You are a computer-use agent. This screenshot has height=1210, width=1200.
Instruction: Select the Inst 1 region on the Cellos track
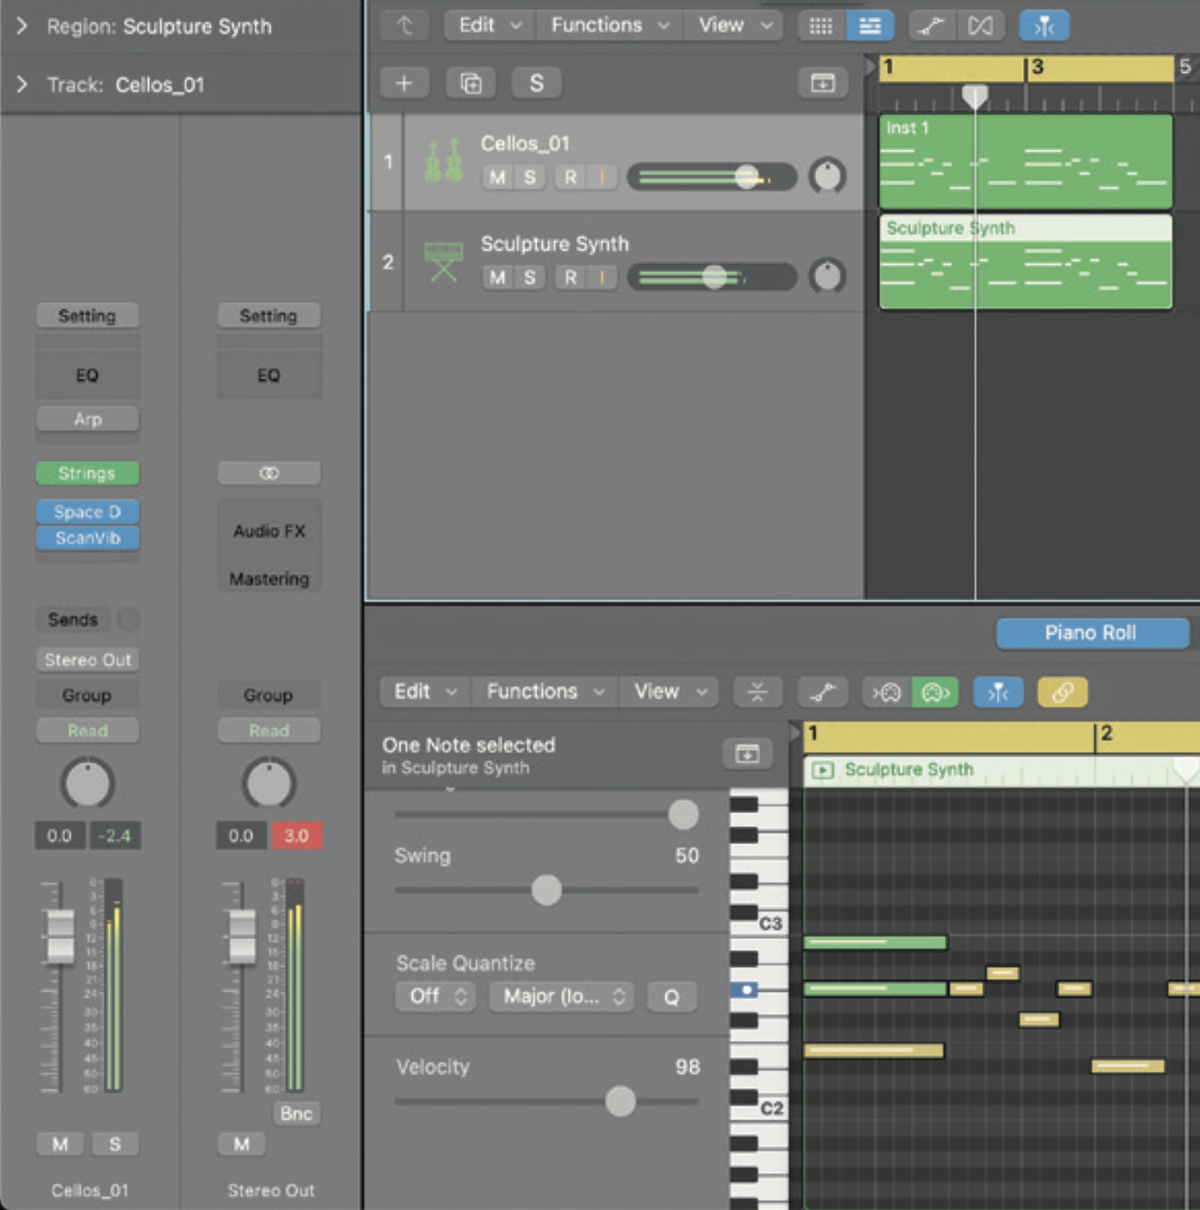click(1025, 160)
